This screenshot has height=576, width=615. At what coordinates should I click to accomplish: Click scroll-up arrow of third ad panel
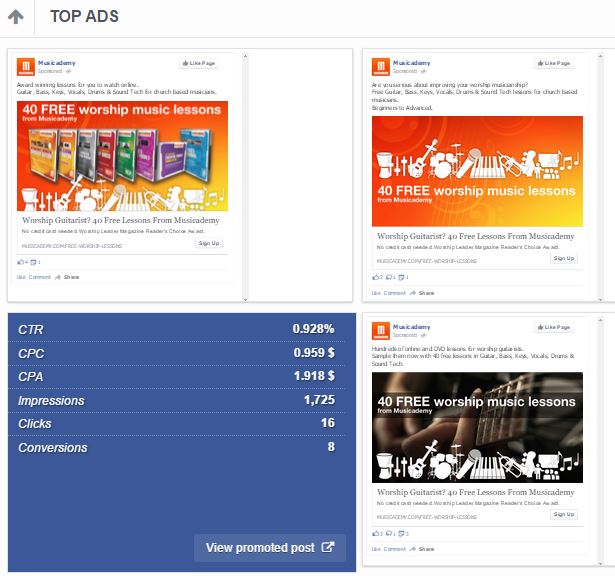tap(600, 320)
